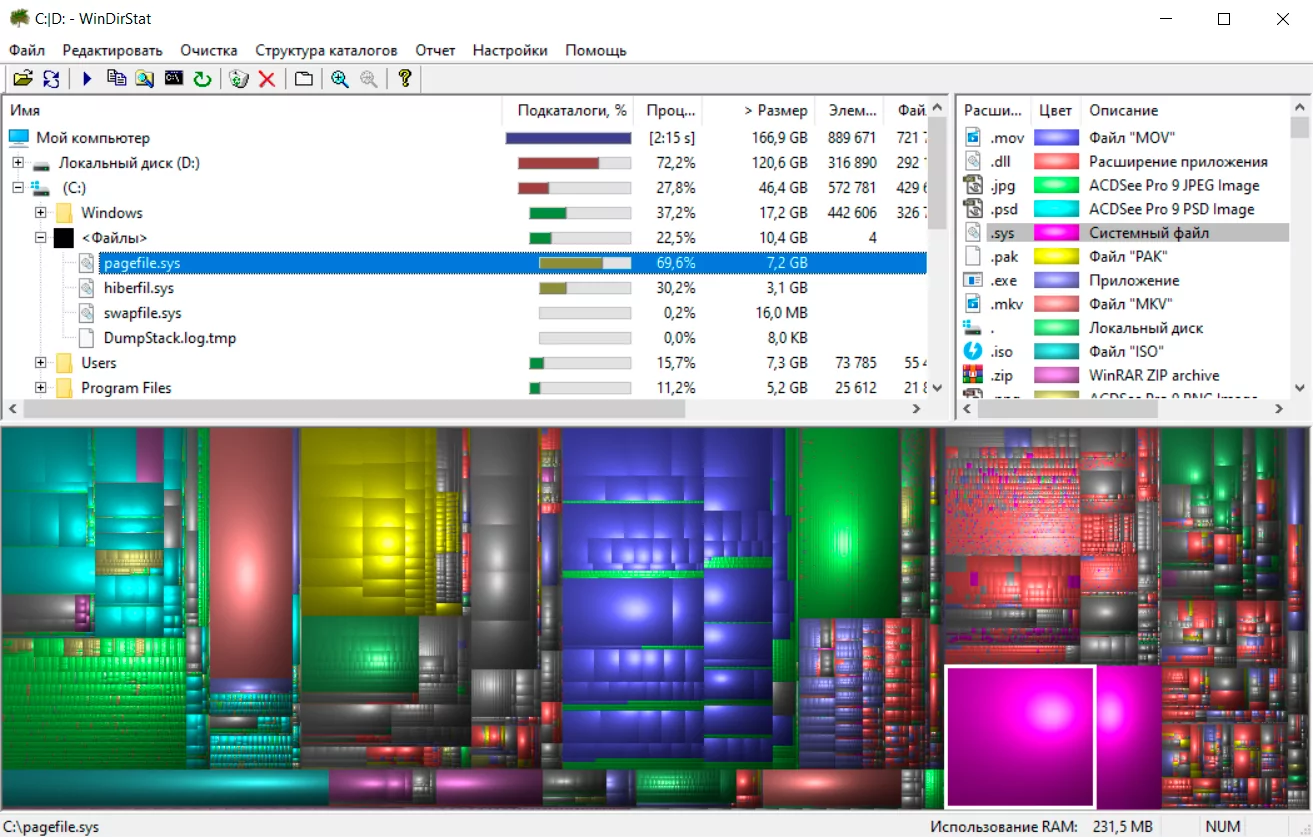Click the file icon beside swapfile.sys
The width and height of the screenshot is (1313, 837).
click(87, 313)
